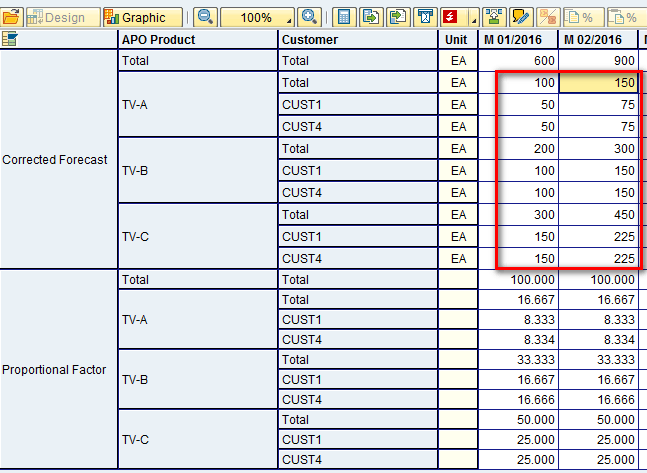Click the Total product label under Corrected Forecast
The height and width of the screenshot is (473, 647).
[198, 61]
